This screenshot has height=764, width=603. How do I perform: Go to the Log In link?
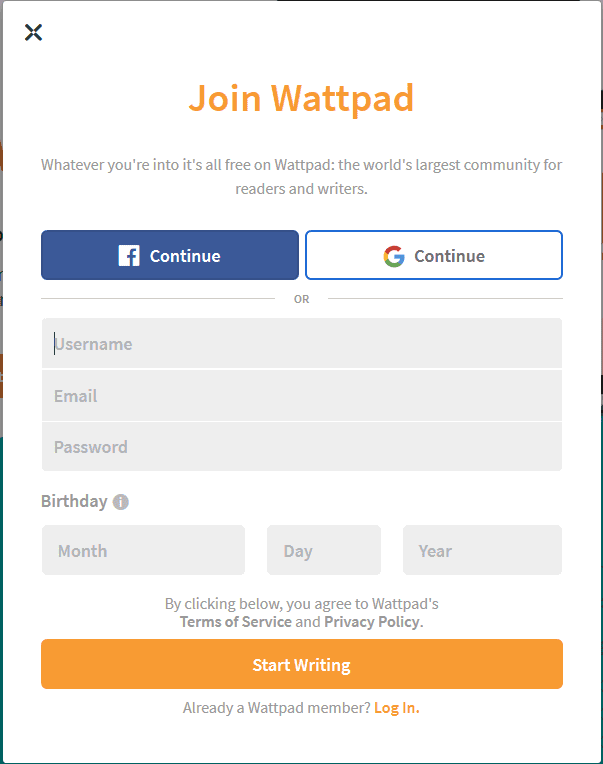[x=396, y=707]
